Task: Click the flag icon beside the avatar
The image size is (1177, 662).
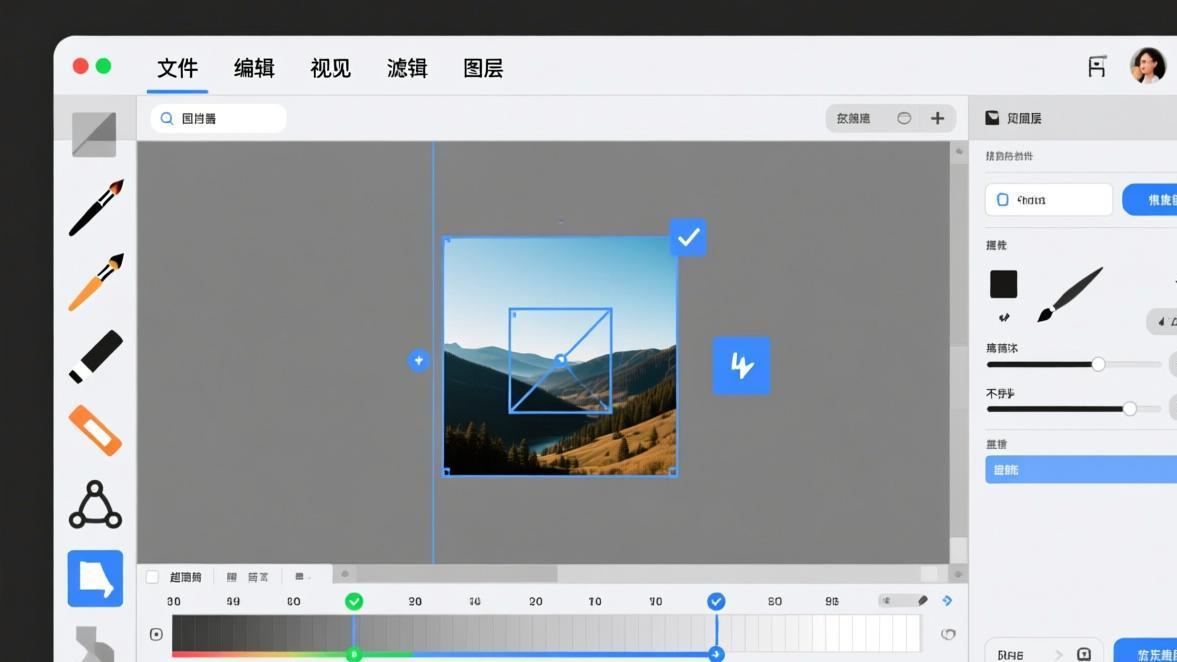Action: click(x=1097, y=67)
